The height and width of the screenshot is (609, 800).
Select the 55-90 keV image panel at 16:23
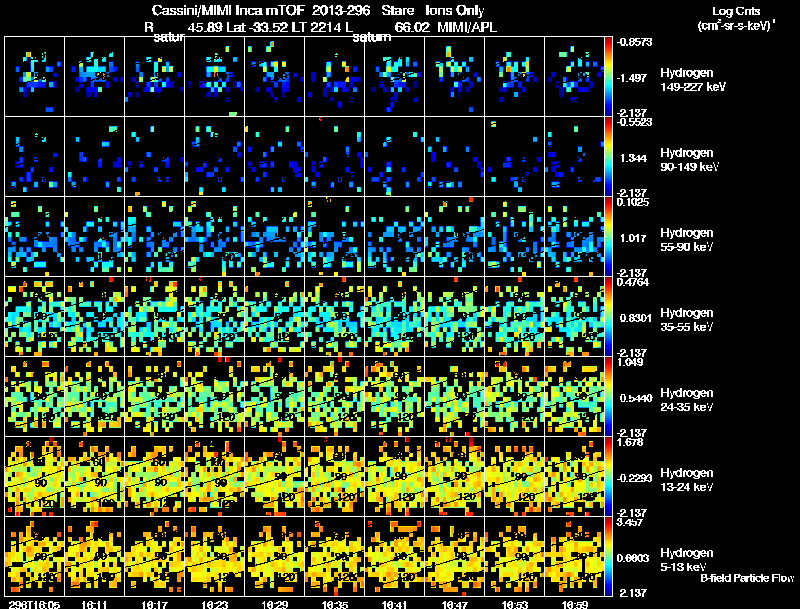pyautogui.click(x=214, y=237)
